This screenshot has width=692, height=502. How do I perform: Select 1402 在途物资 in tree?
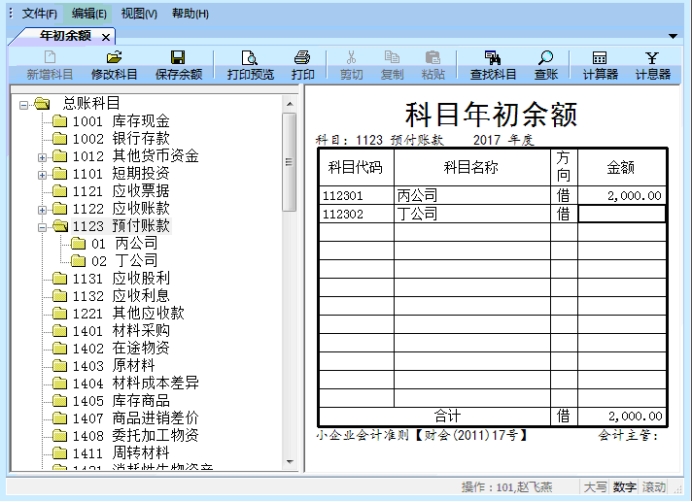pyautogui.click(x=121, y=348)
